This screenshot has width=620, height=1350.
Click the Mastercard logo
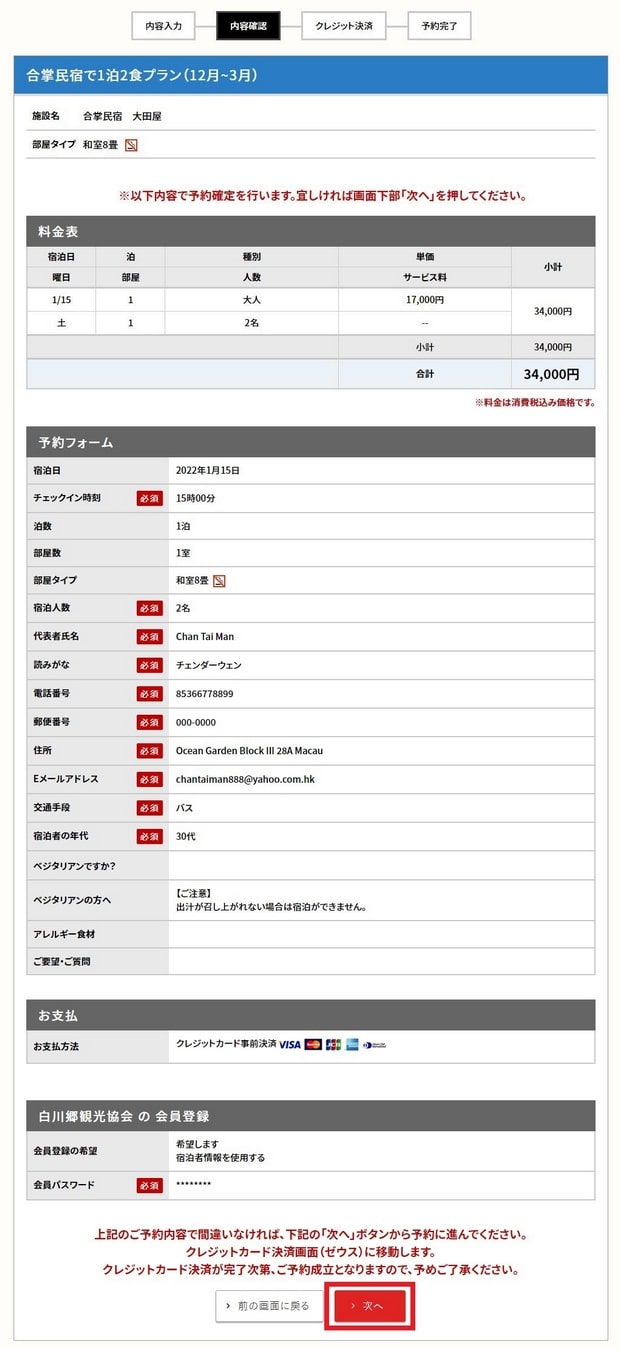tap(313, 1045)
